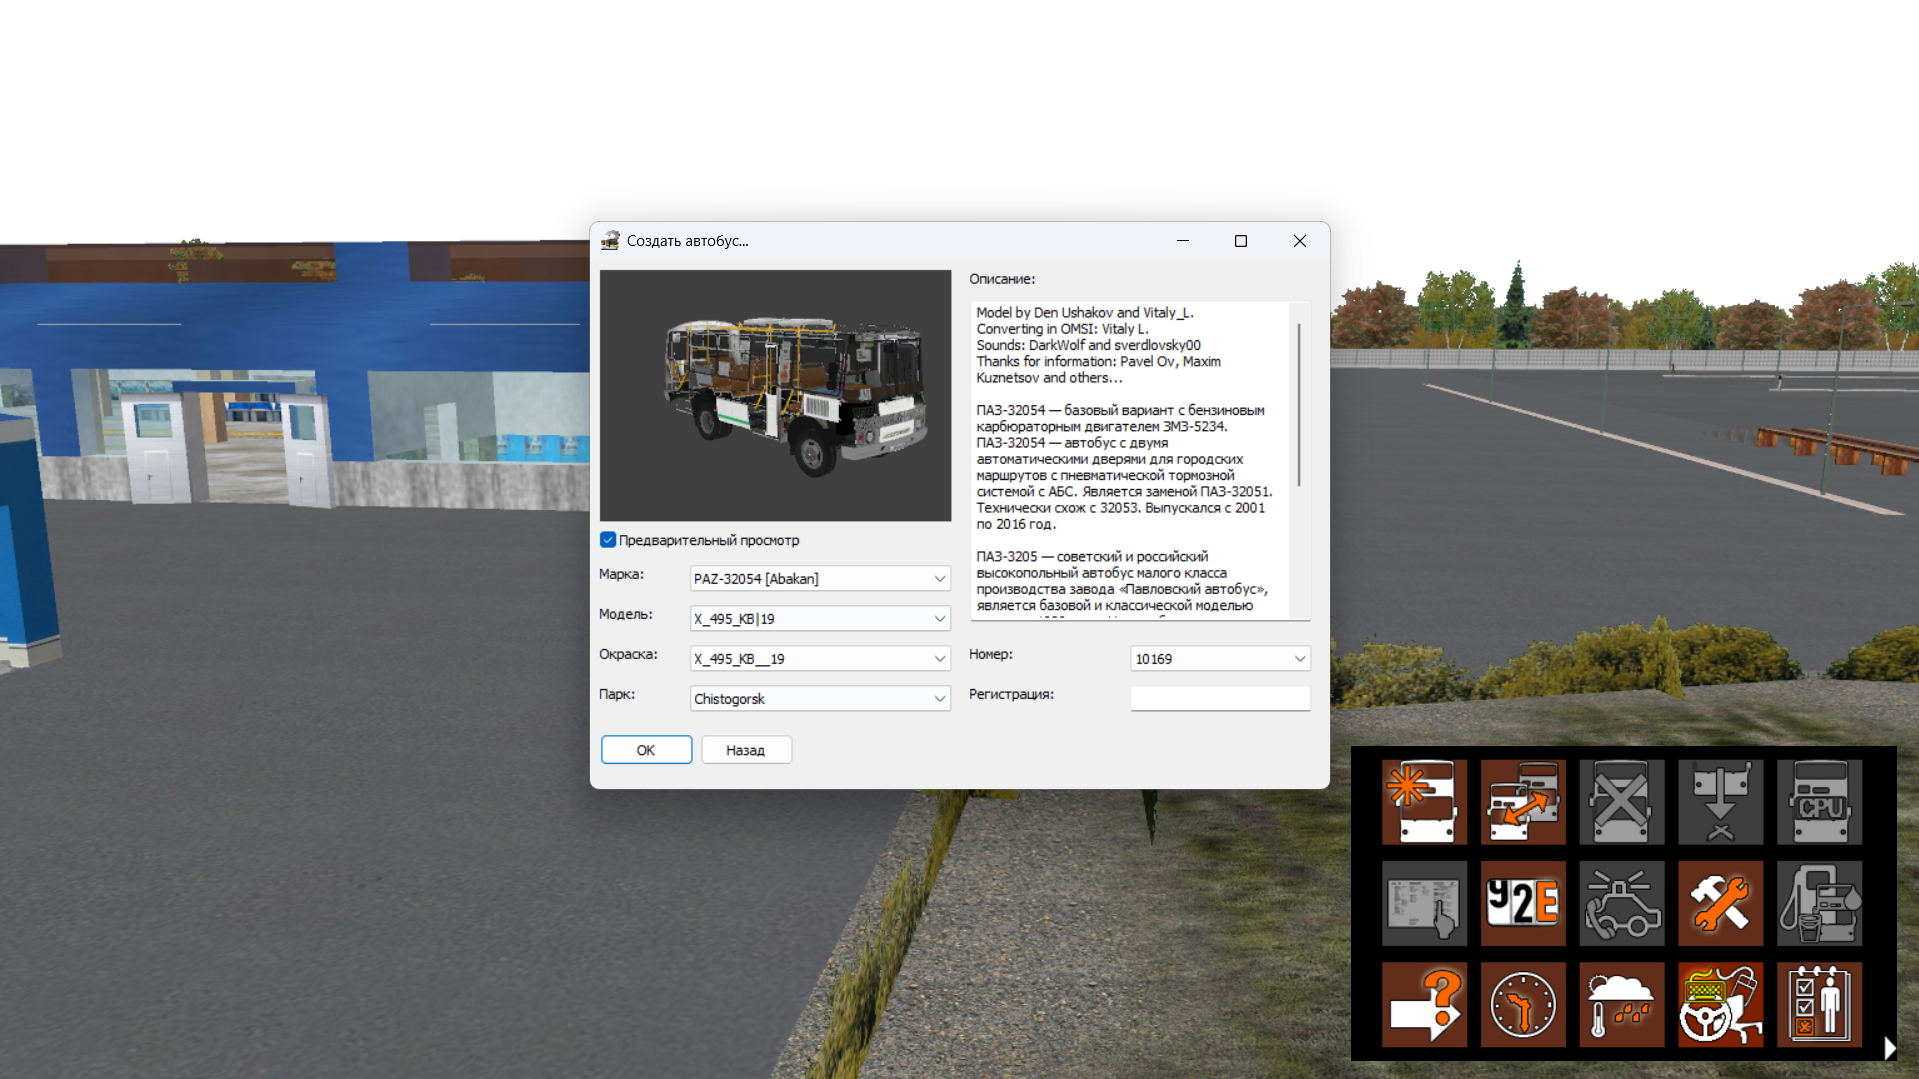Click the 'Номер:' label
Screen dimensions: 1919x1079
[991, 654]
